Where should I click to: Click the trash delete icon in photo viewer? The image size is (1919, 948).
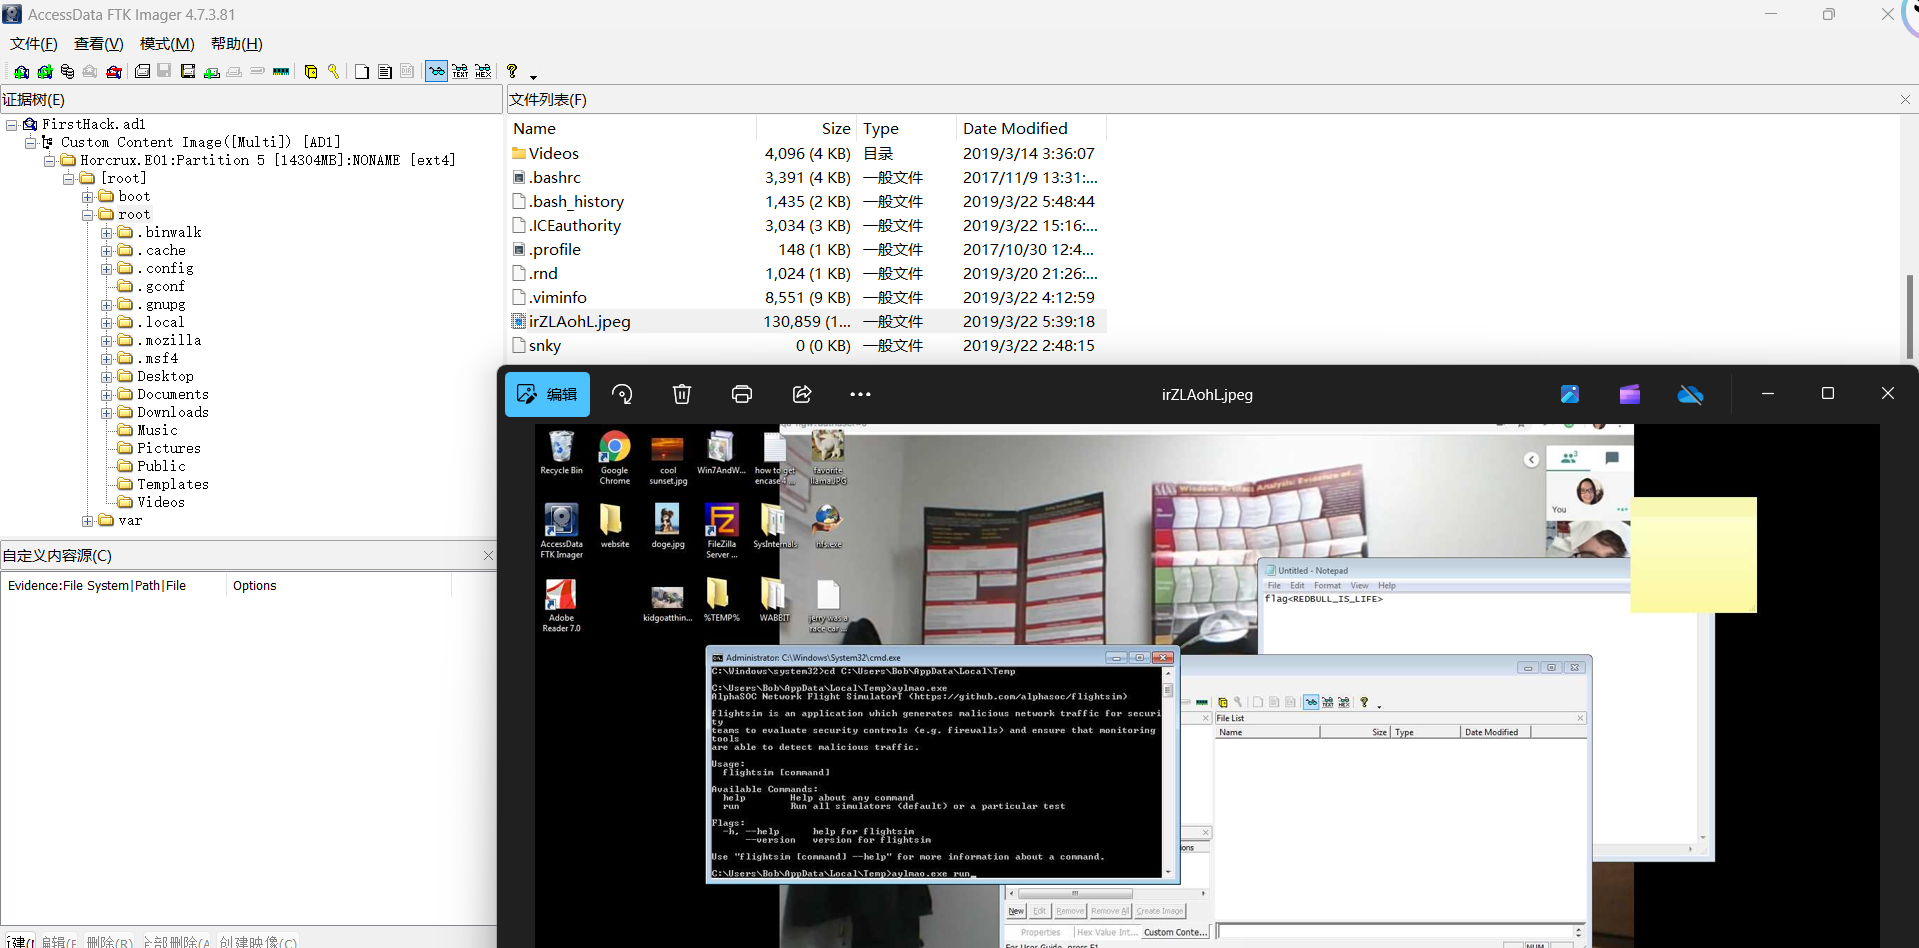click(x=682, y=395)
